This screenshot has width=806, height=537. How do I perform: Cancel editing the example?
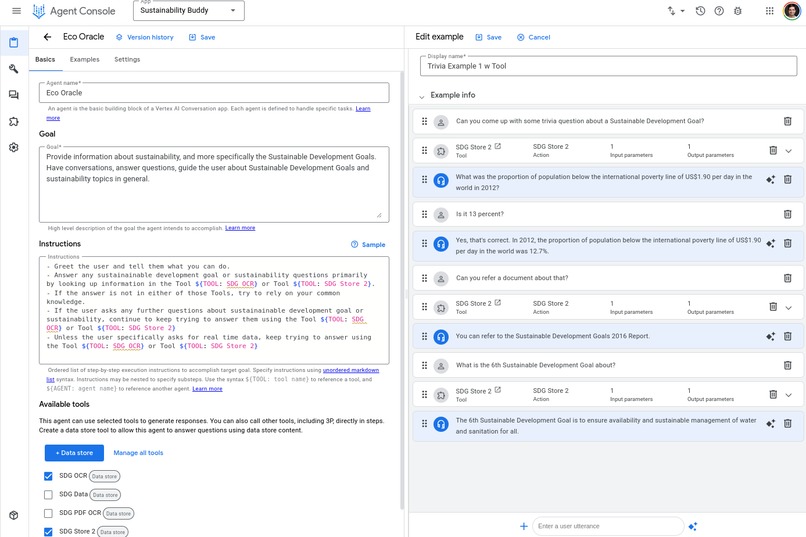click(534, 38)
